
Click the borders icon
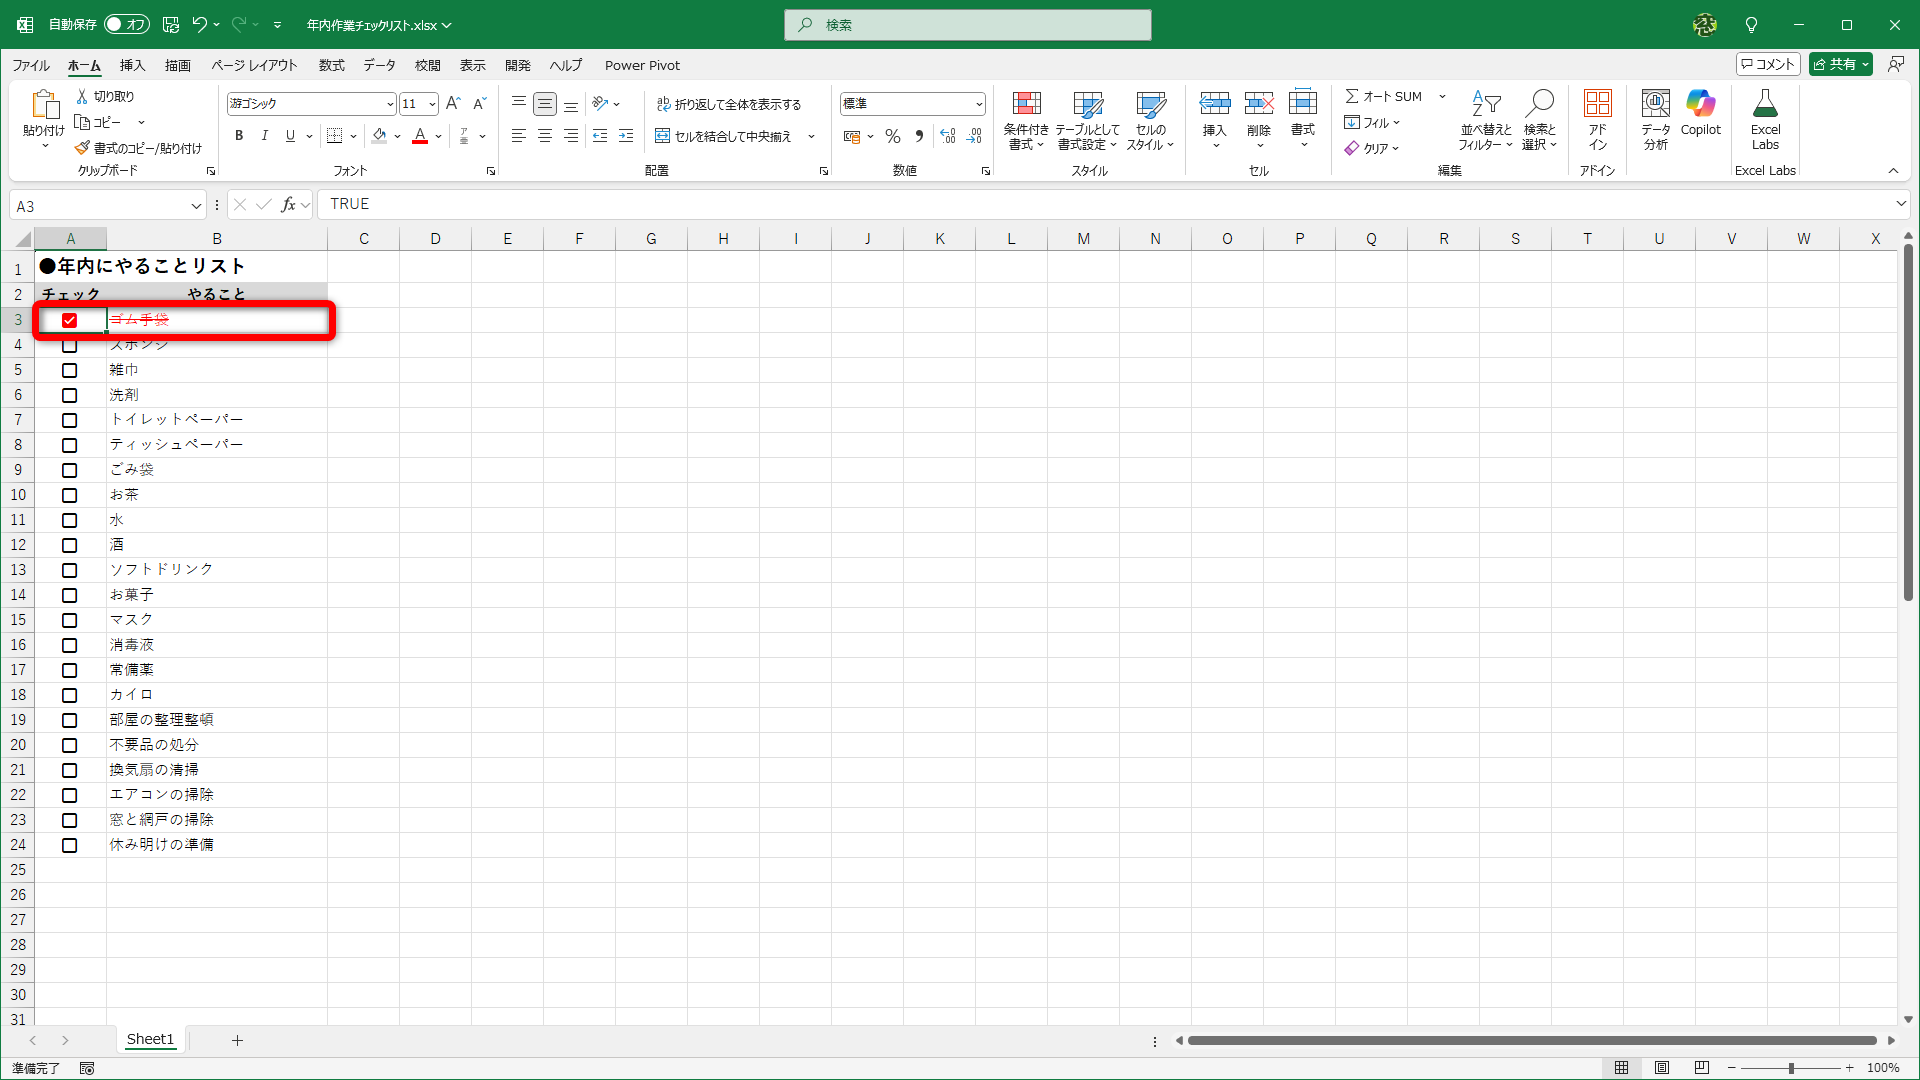[x=335, y=136]
